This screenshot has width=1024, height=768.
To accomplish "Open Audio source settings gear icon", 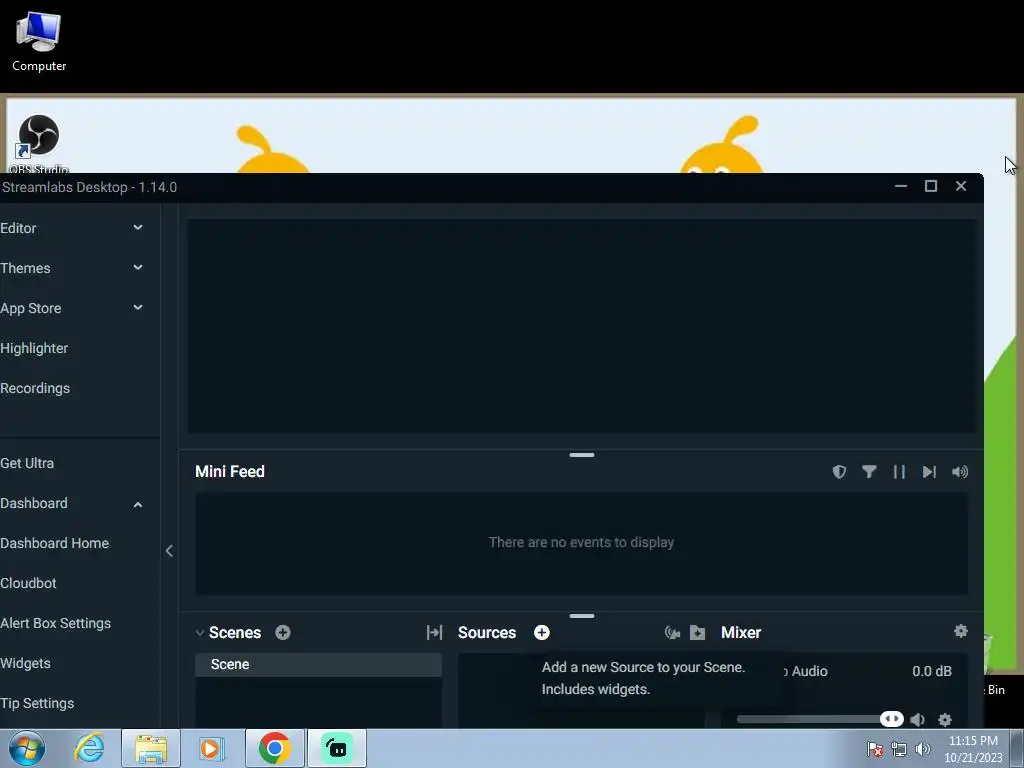I will [x=945, y=720].
